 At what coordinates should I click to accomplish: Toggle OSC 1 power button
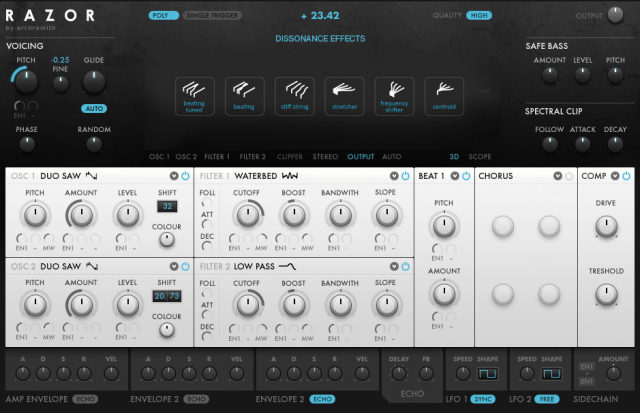click(x=185, y=176)
